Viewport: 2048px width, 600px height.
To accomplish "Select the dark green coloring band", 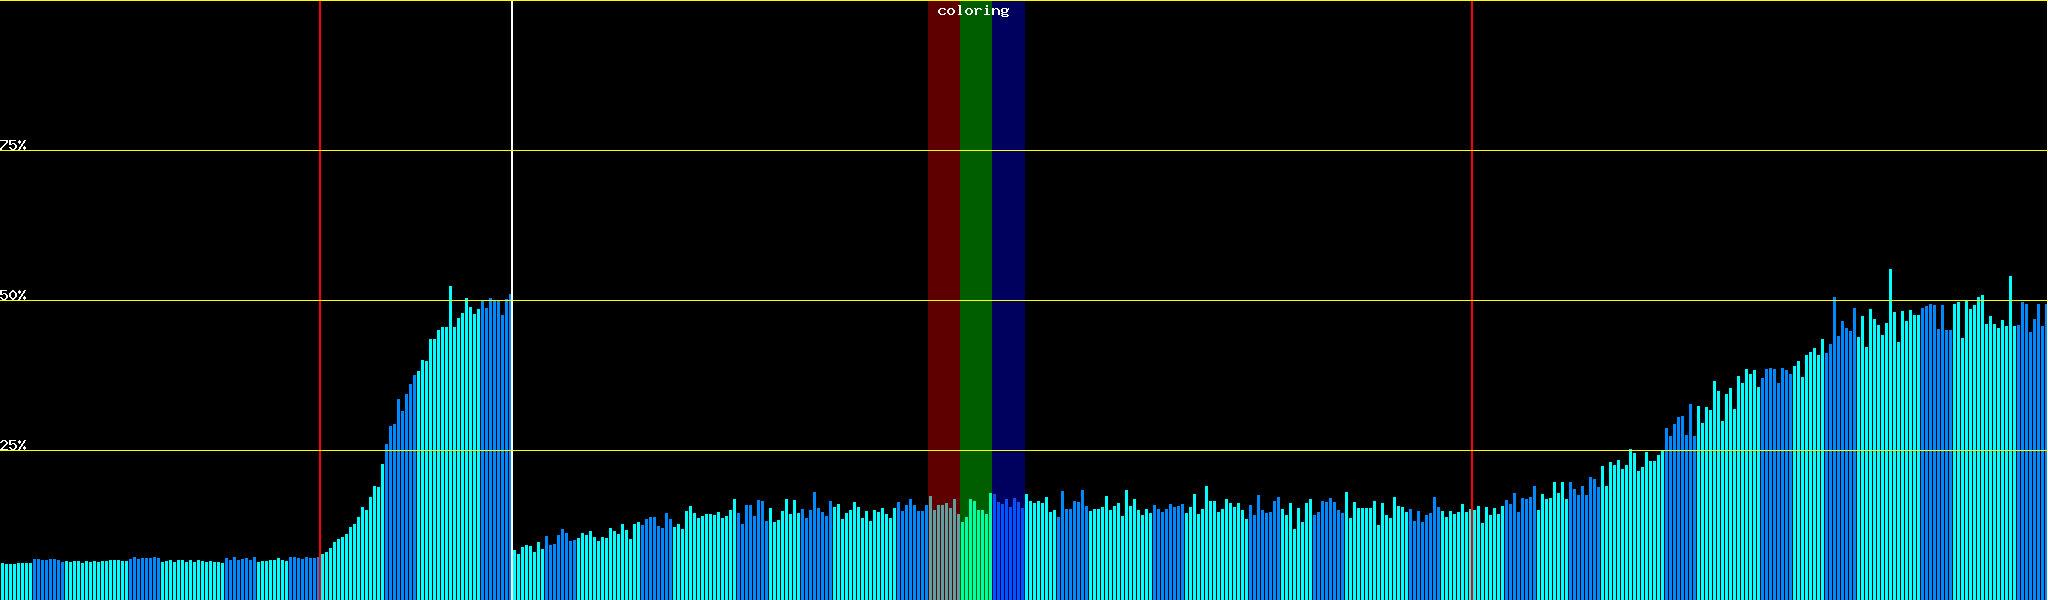I will coord(975,250).
